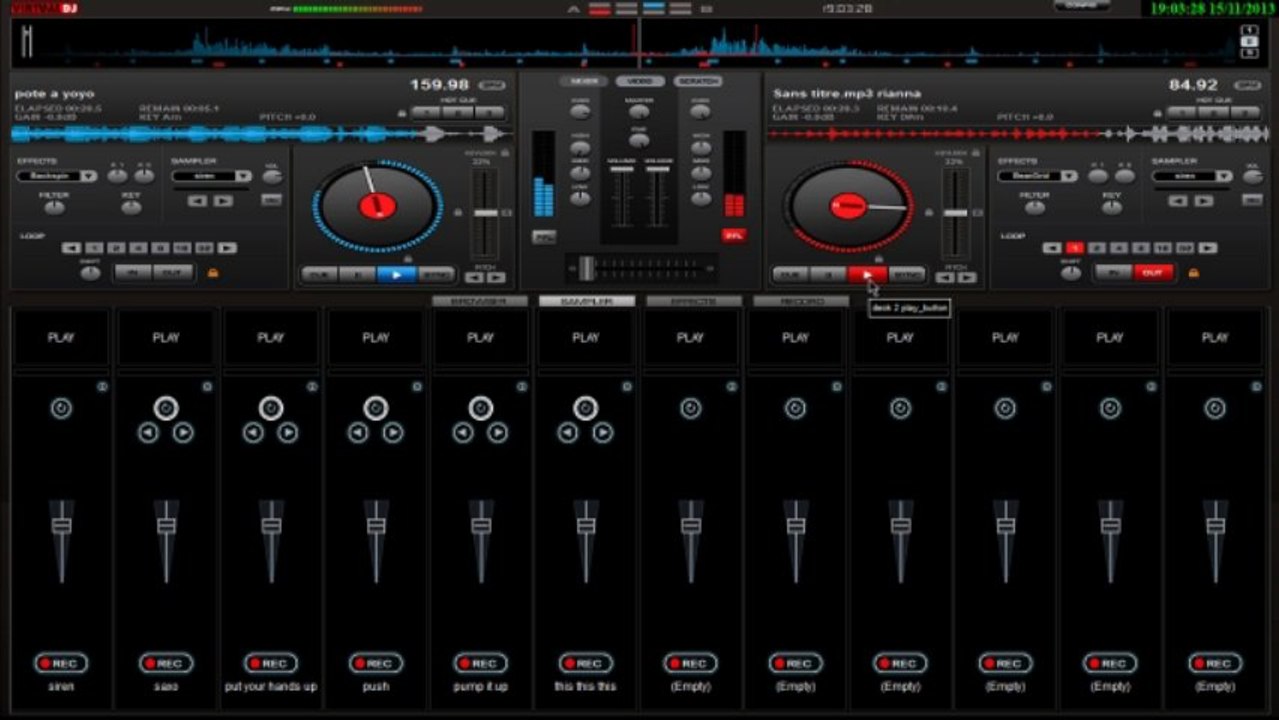Select the MIXER center panel tab
The height and width of the screenshot is (720, 1279).
[583, 81]
